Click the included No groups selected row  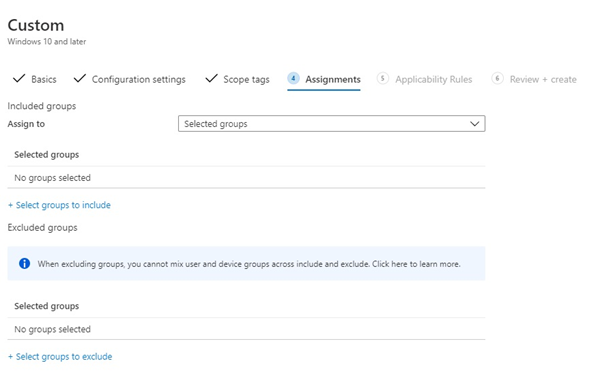click(x=246, y=177)
